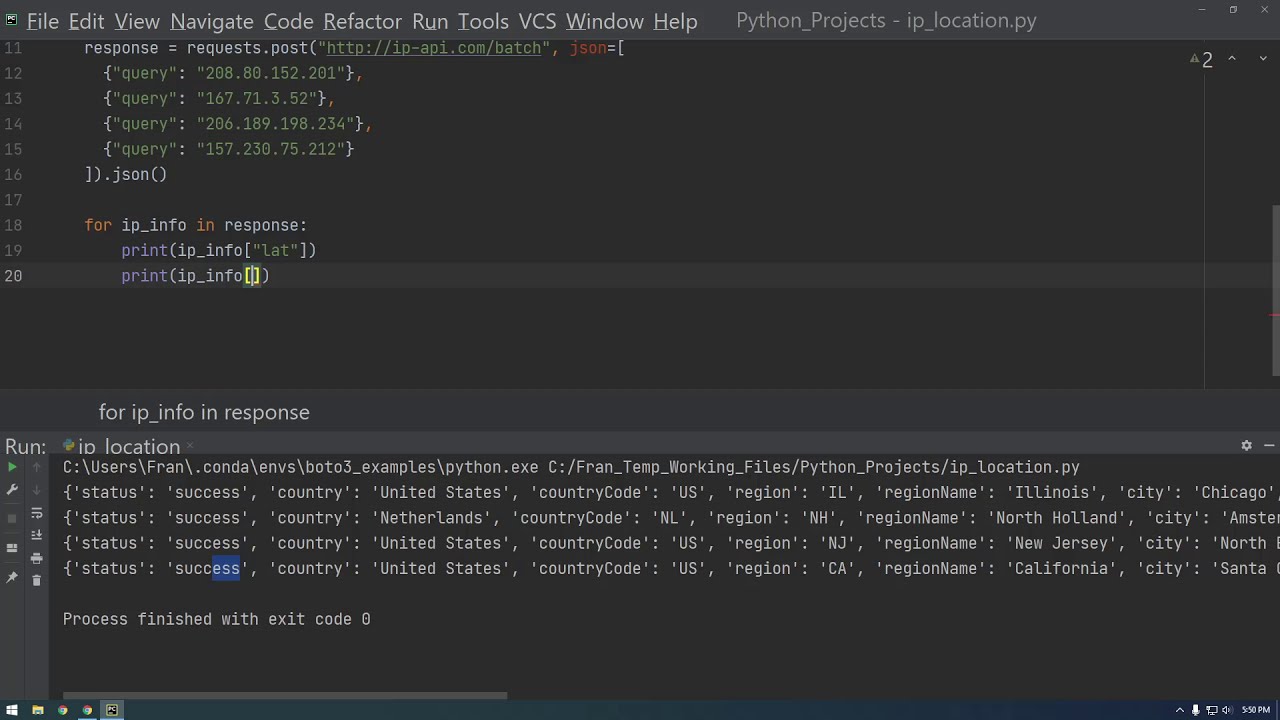The image size is (1280, 720).
Task: Open the Window menu
Action: pyautogui.click(x=605, y=20)
